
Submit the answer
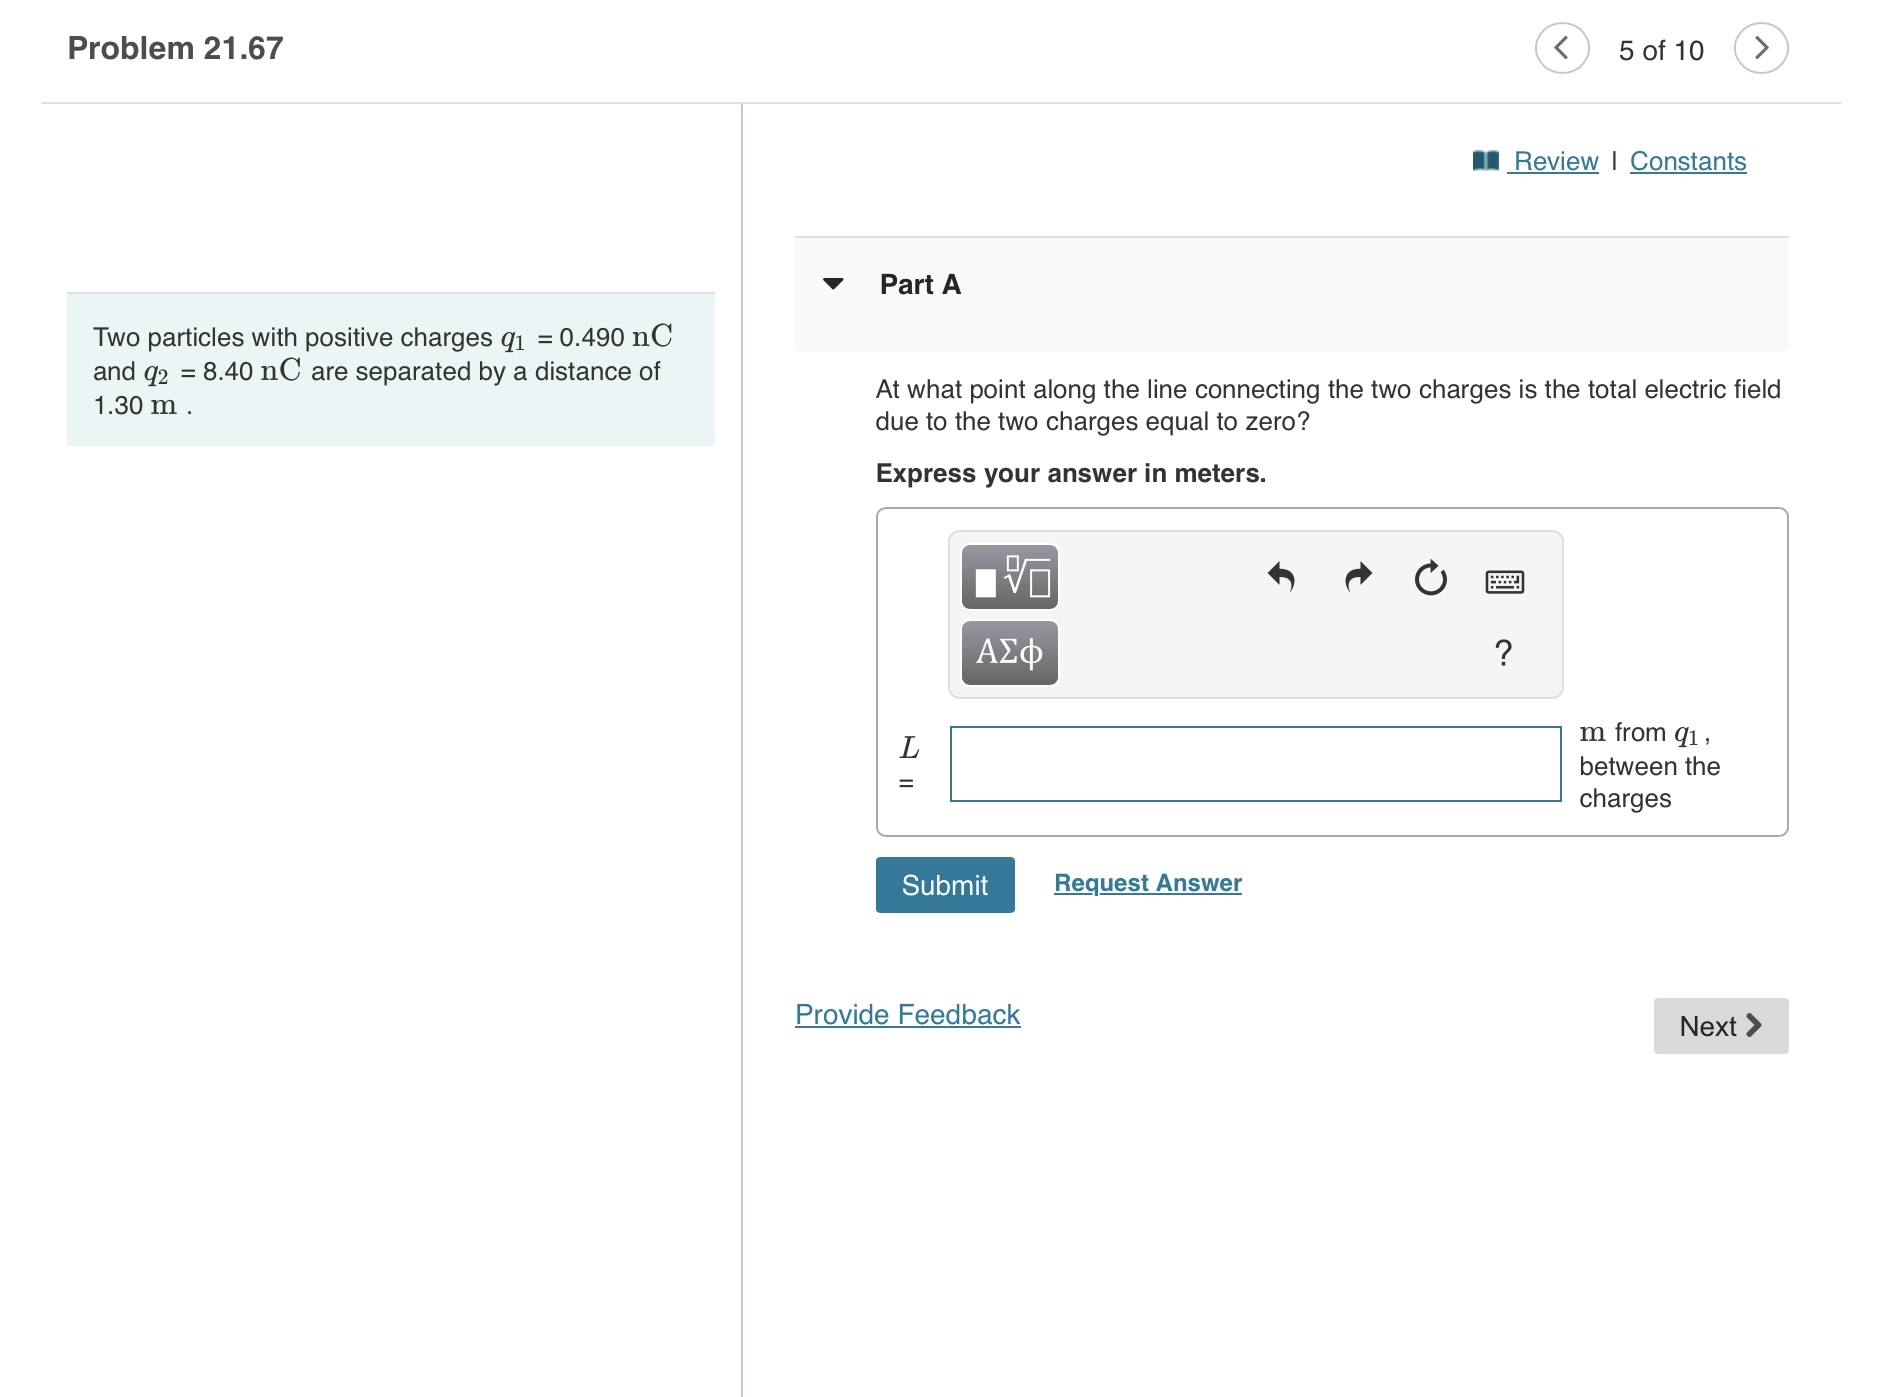[944, 884]
